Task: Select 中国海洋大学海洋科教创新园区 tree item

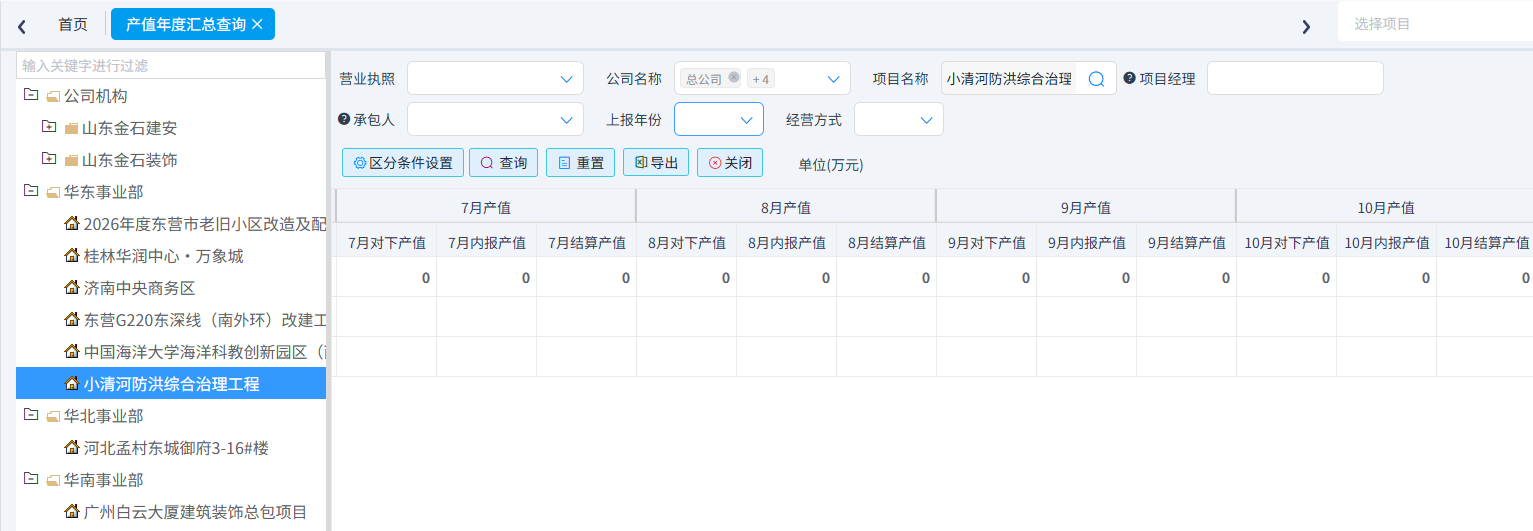Action: tap(171, 352)
